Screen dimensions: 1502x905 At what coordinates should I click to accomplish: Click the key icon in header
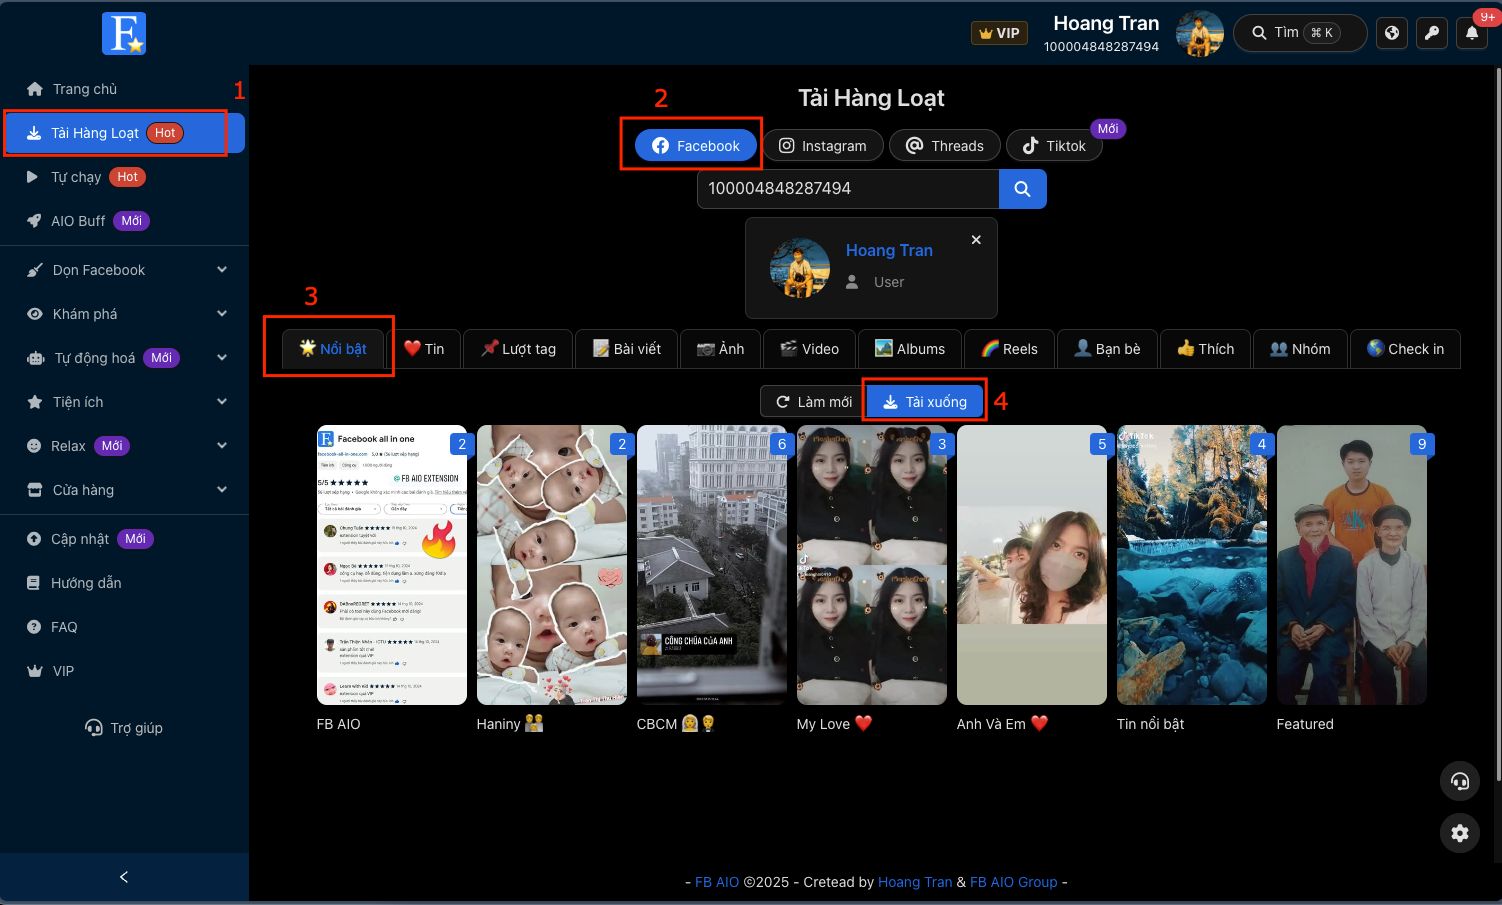[1432, 33]
